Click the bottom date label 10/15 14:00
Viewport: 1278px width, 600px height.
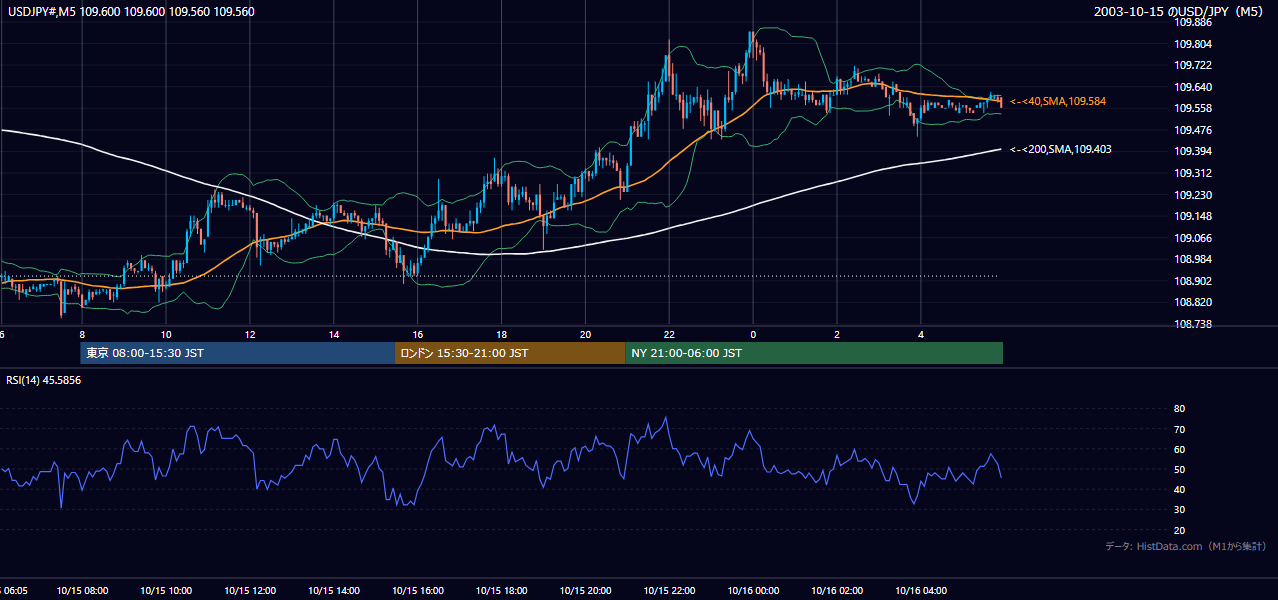tap(334, 591)
